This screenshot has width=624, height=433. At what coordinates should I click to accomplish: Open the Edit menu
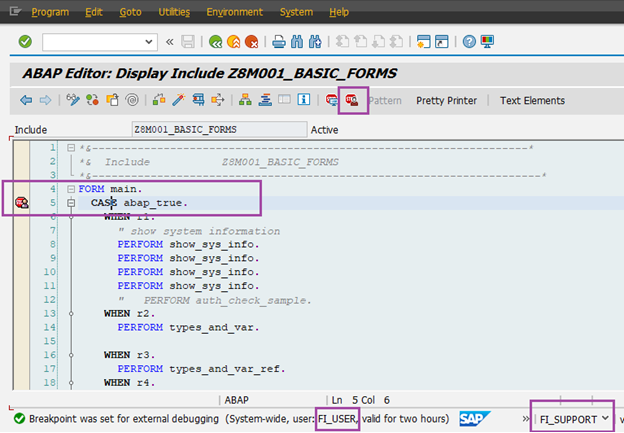pos(94,12)
